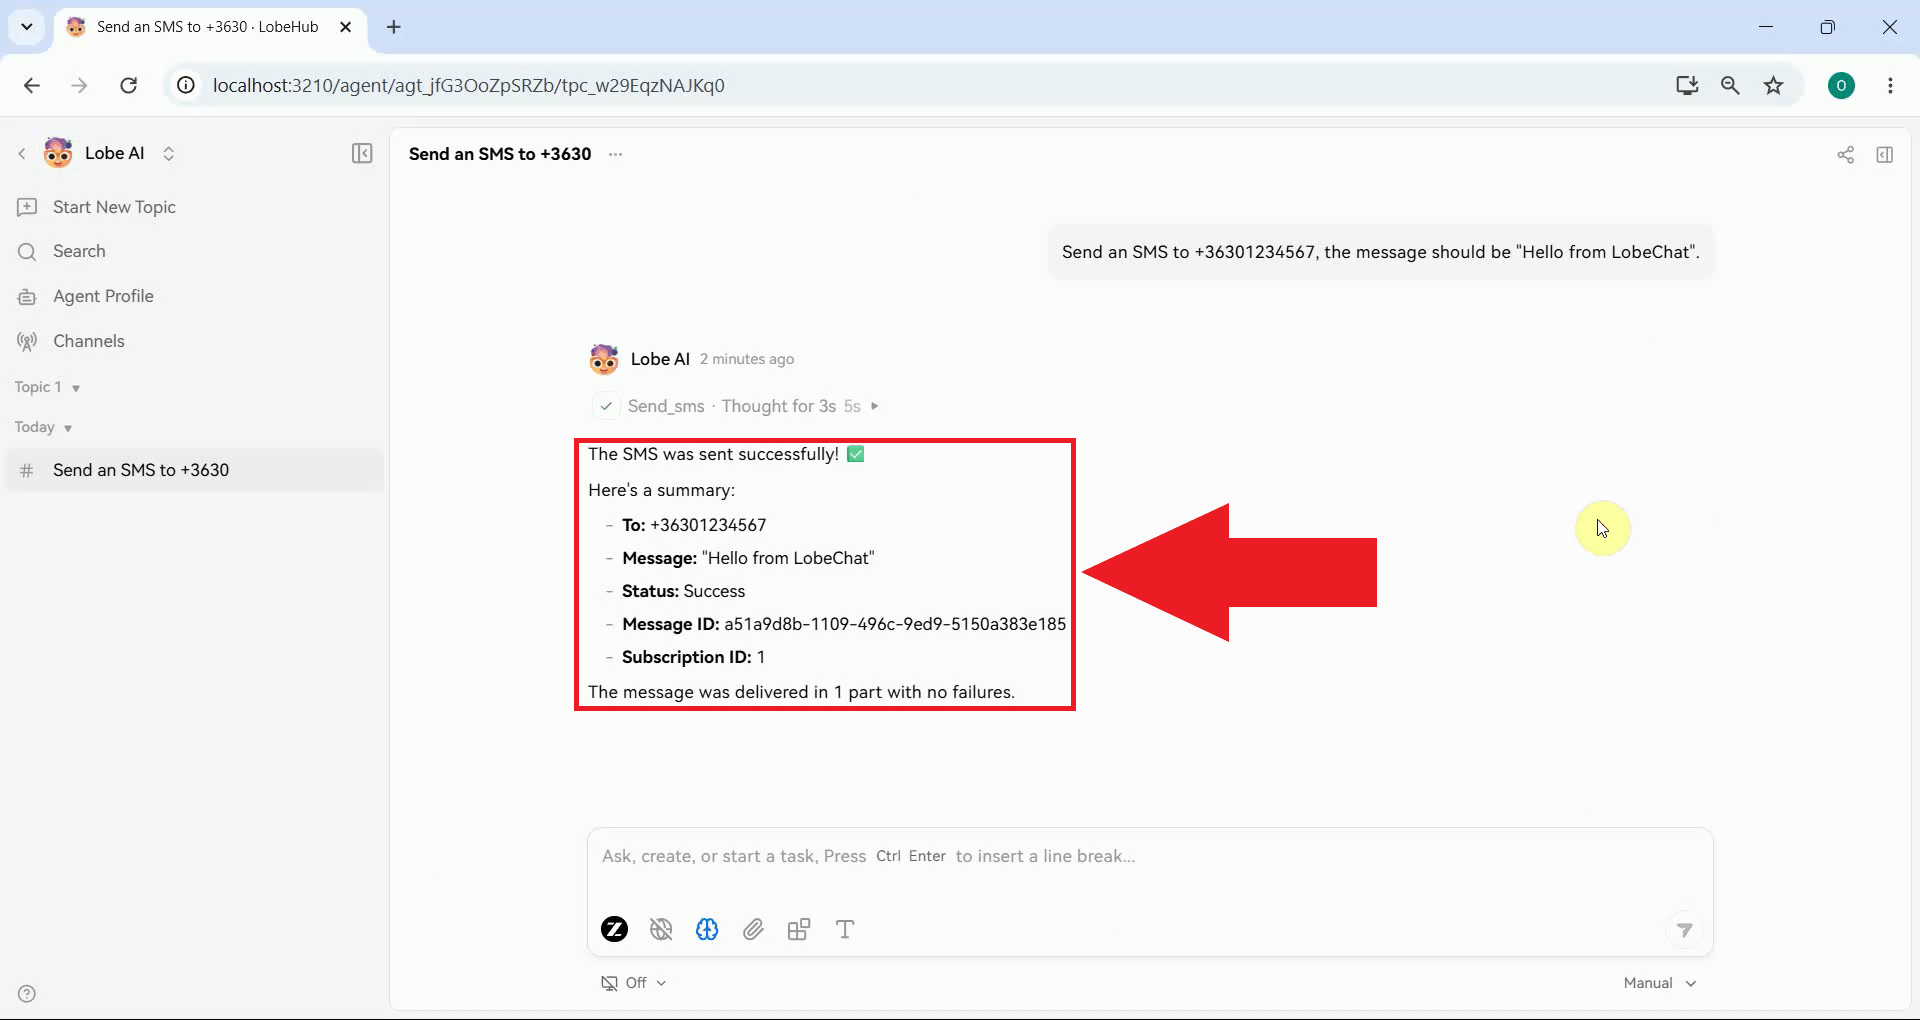Open the Off mode dropdown
Image resolution: width=1920 pixels, height=1020 pixels.
coord(633,983)
